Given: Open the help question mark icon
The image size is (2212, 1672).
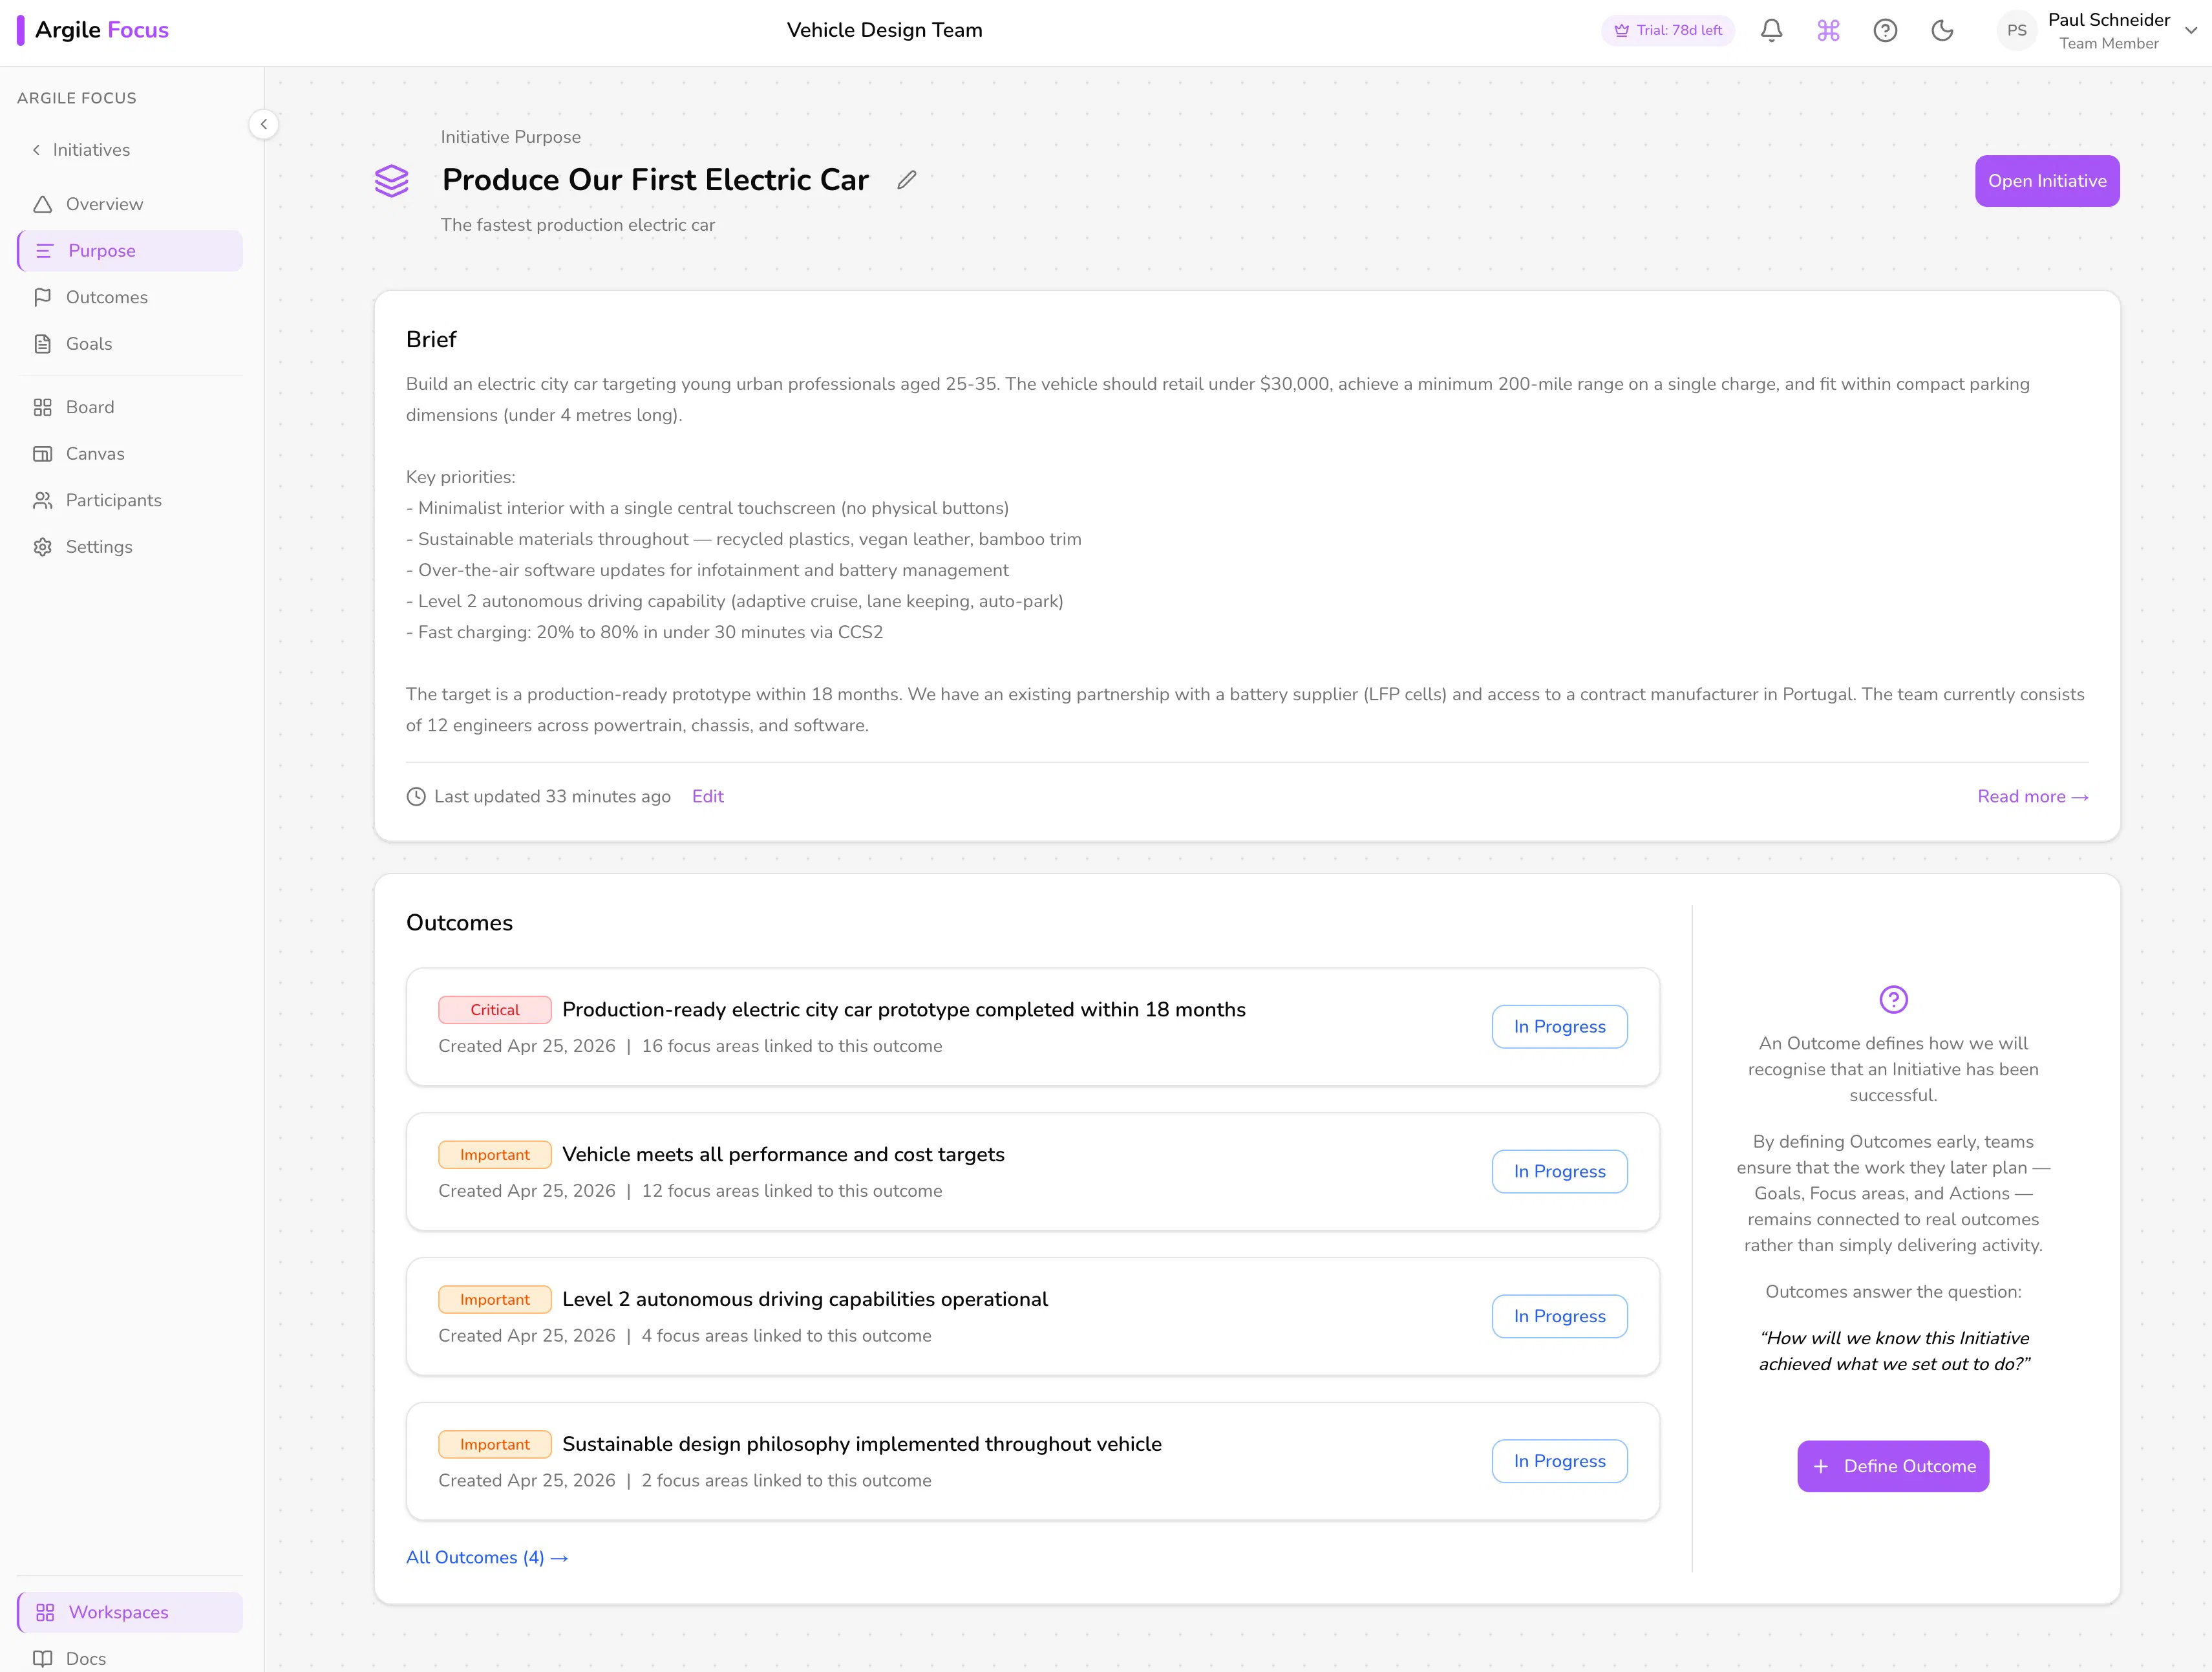Looking at the screenshot, I should coord(1885,30).
